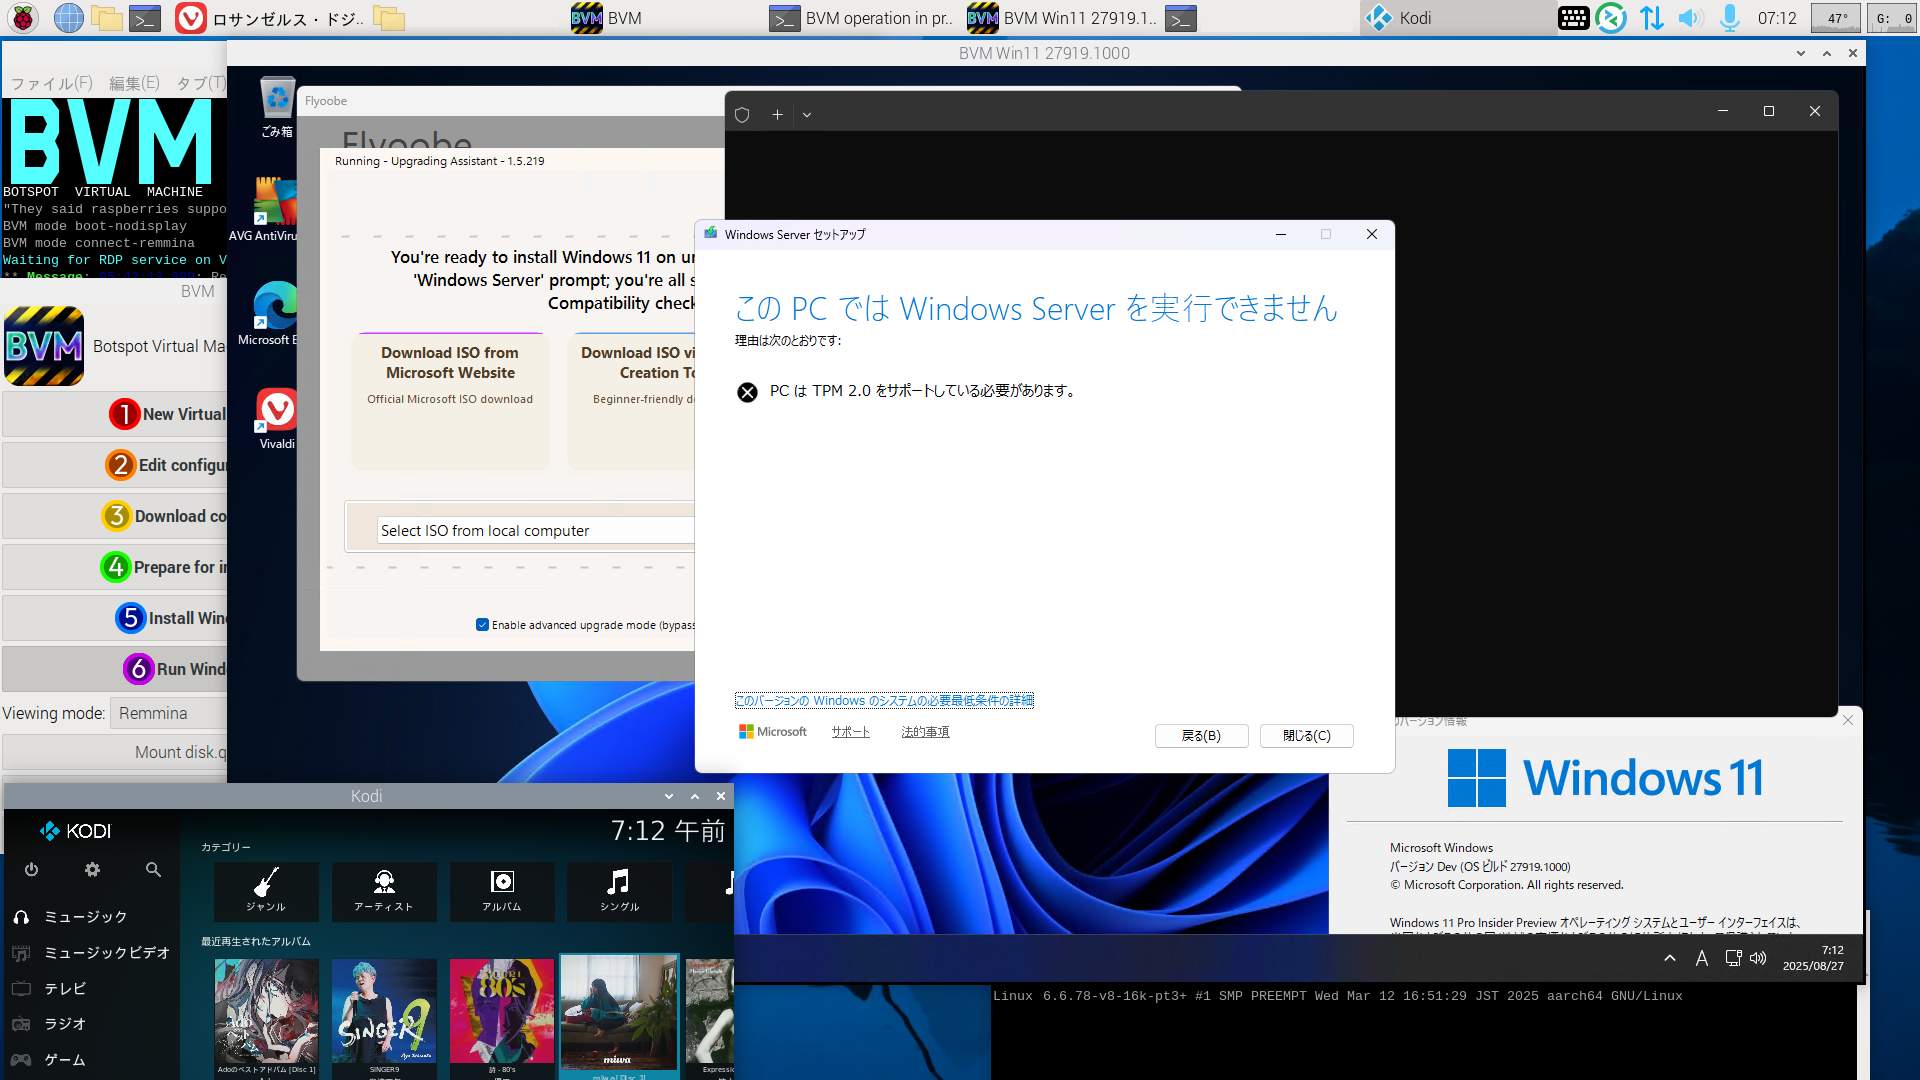Select ミュージックビデオ in Kodi sidebar
1920x1080 pixels.
tap(90, 953)
